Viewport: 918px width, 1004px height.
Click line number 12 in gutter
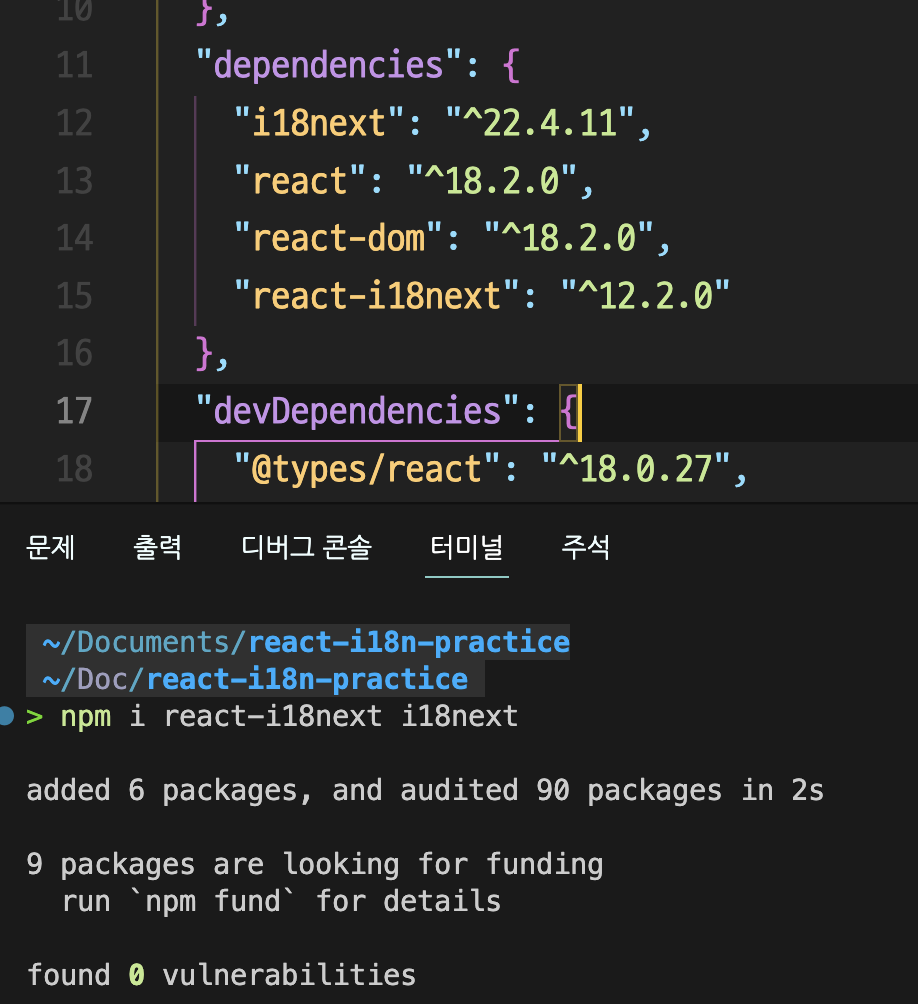coord(75,124)
